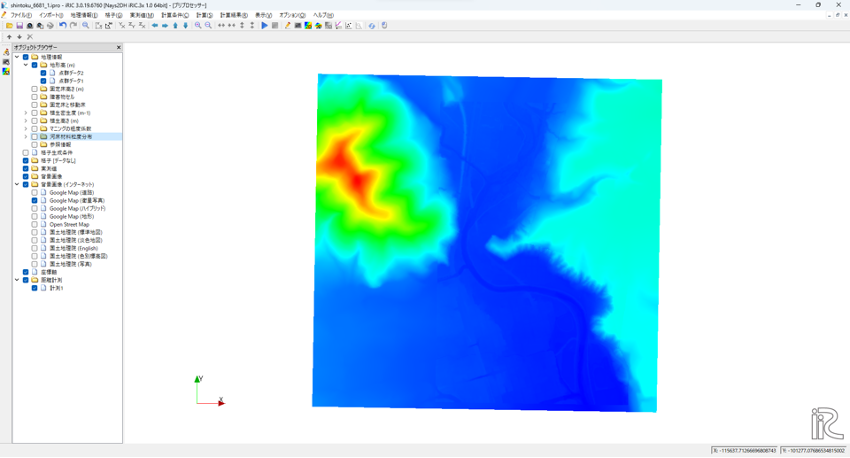Check the 固定床高さ (m) checkbox
Screen dimensions: 850x458
coord(35,89)
